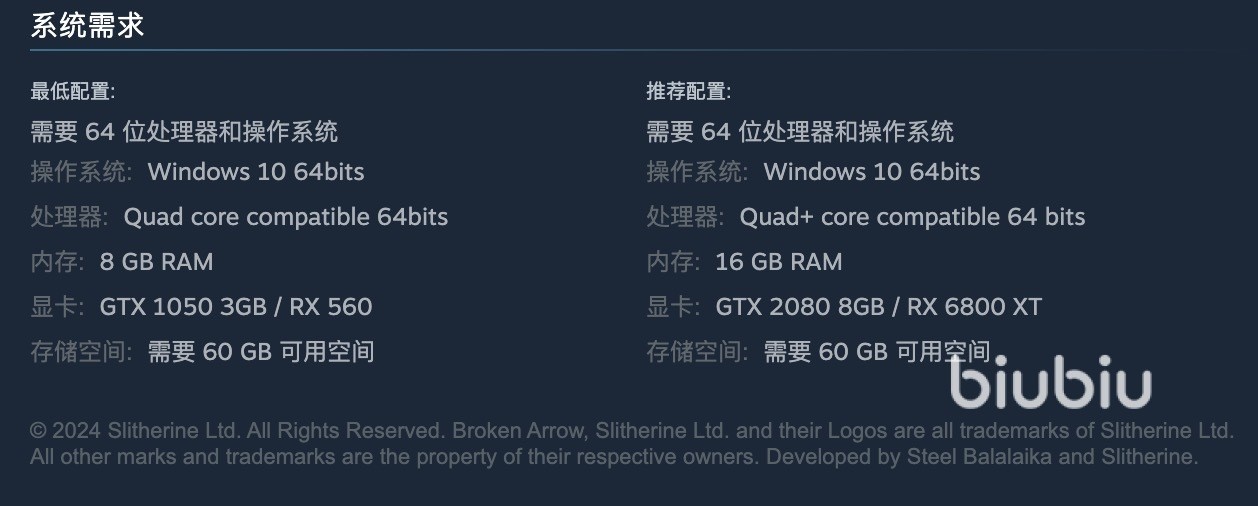Click the minimum Windows 10 64bits text
The height and width of the screenshot is (506, 1258).
(x=256, y=172)
